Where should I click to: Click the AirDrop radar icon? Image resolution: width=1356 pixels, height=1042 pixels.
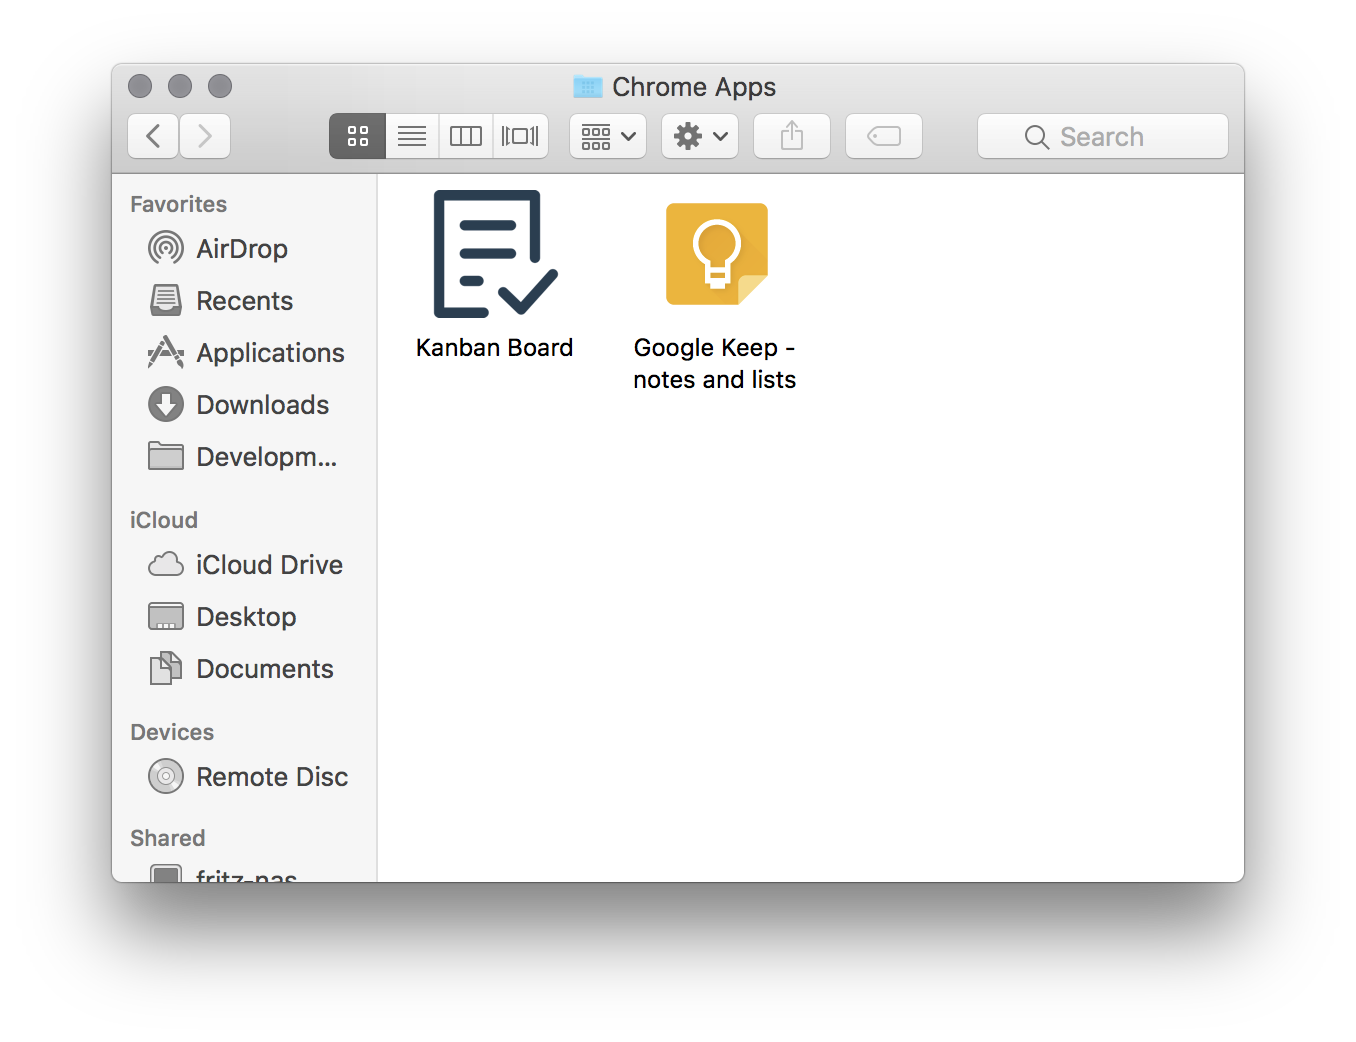pyautogui.click(x=166, y=248)
